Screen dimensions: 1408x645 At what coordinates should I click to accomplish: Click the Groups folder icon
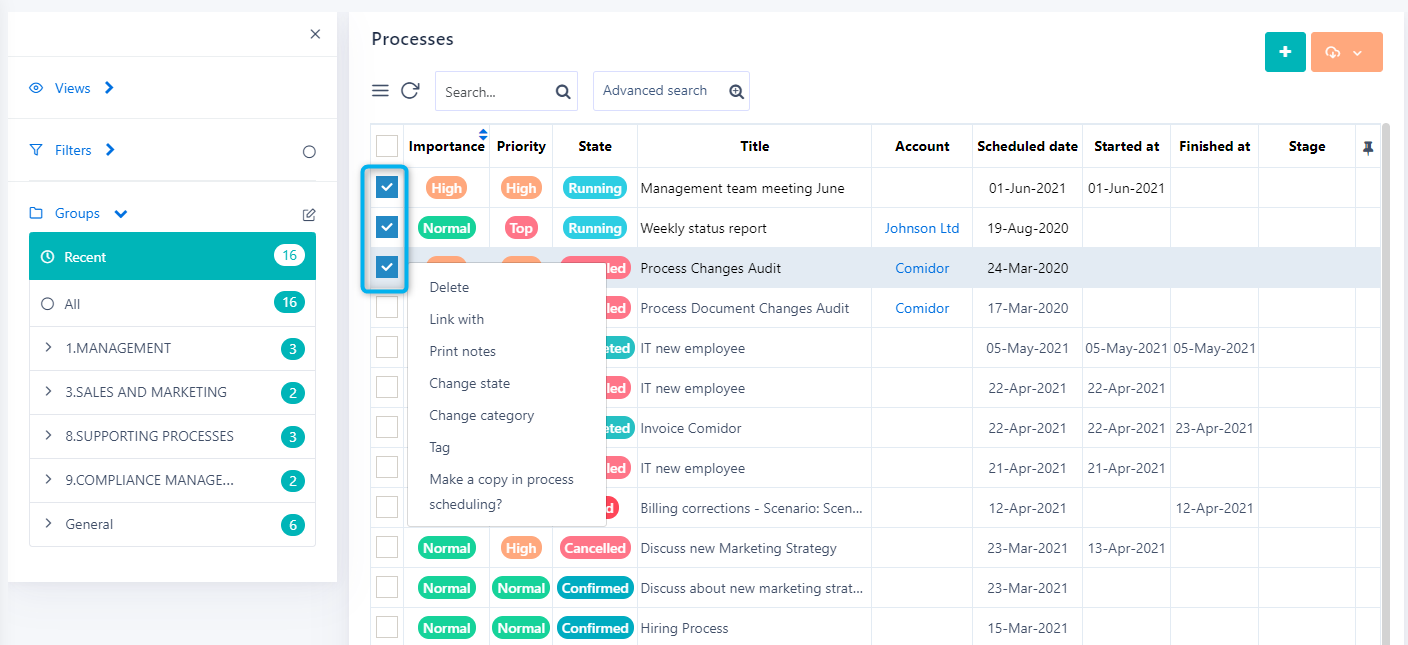(x=36, y=213)
